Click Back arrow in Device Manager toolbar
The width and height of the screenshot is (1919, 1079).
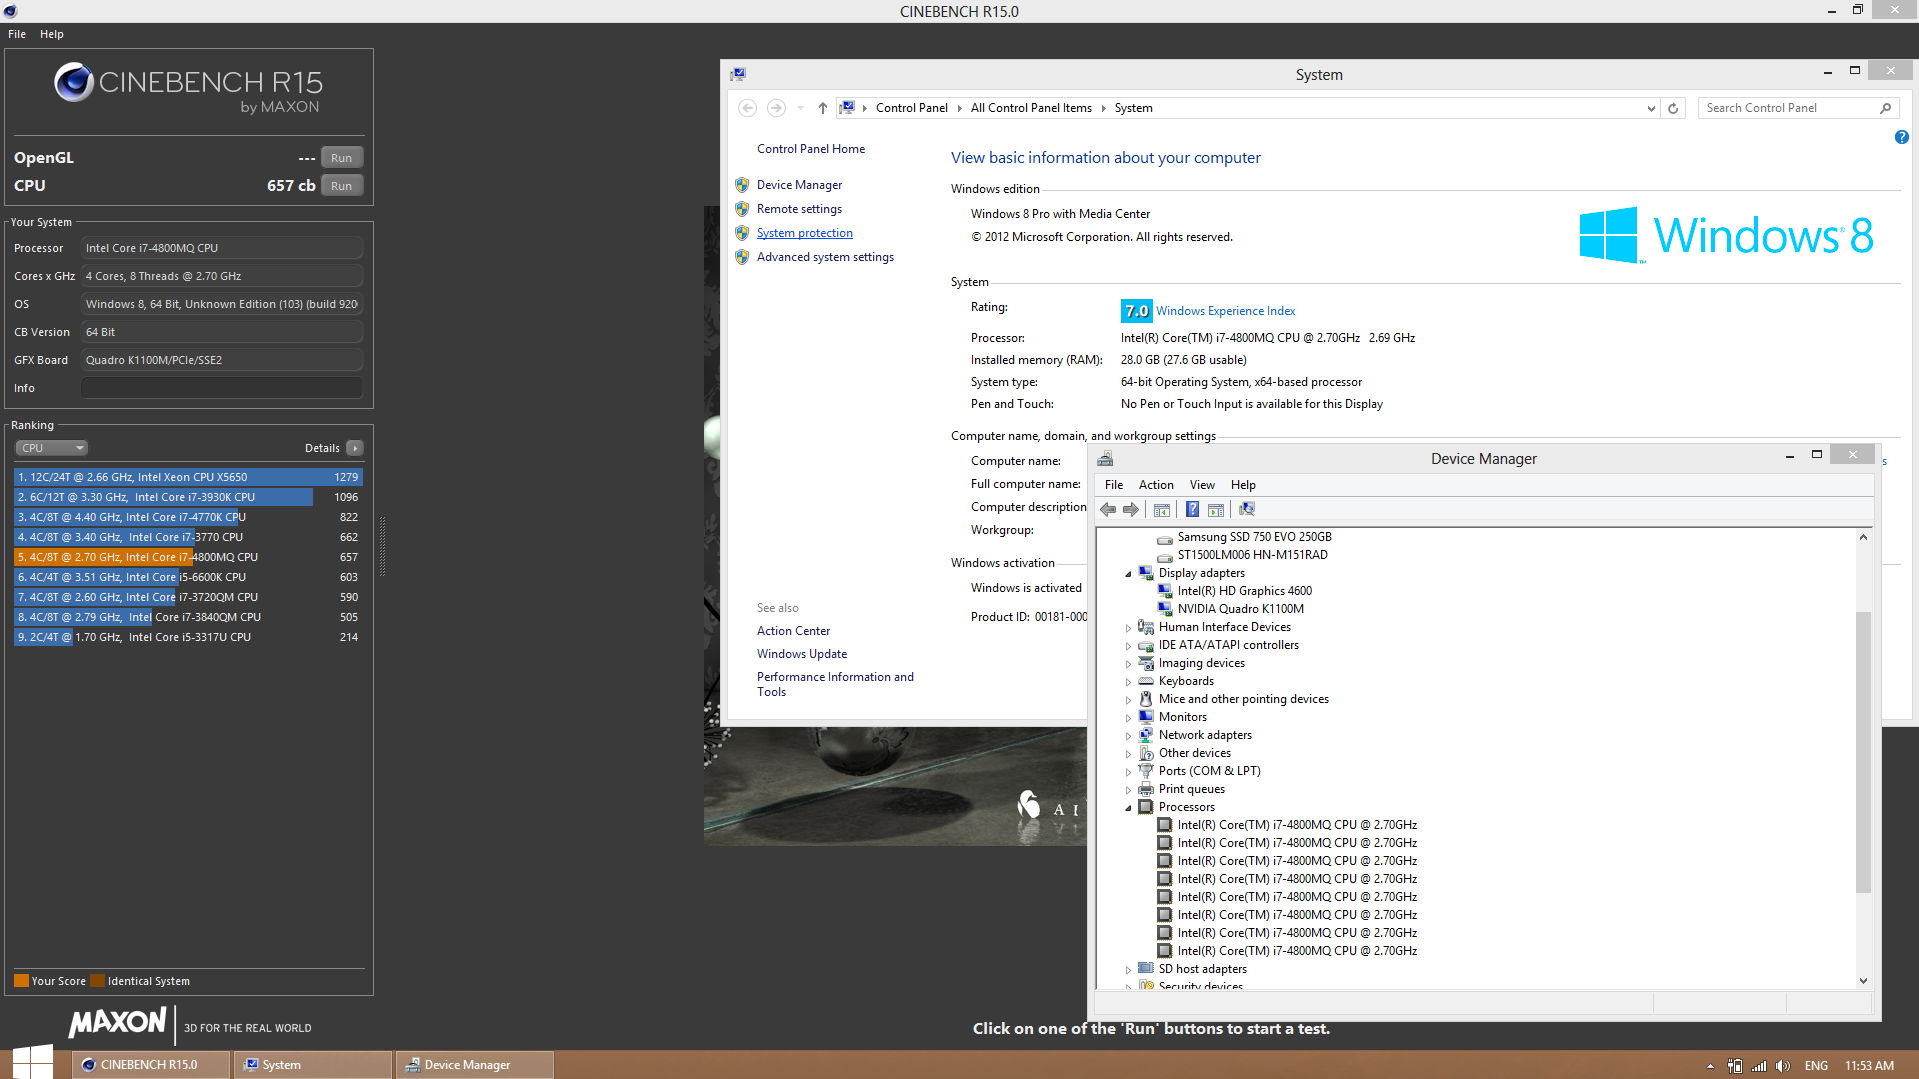pos(1108,510)
